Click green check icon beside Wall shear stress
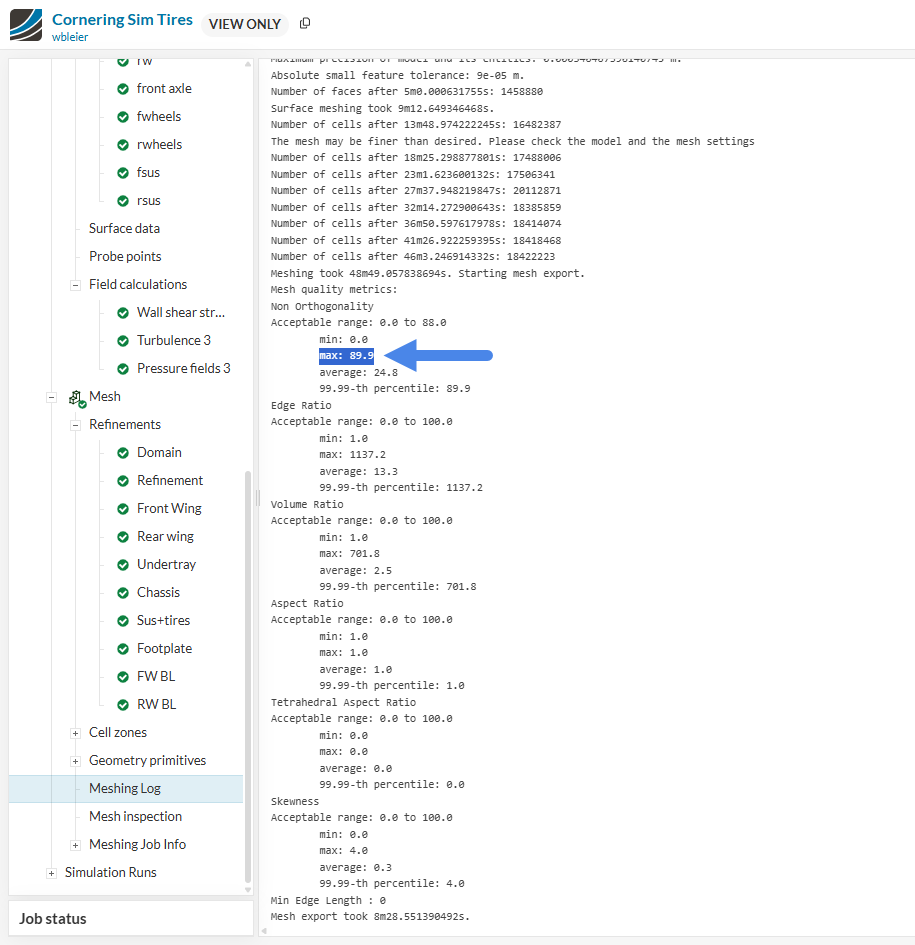This screenshot has height=945, width=915. click(123, 313)
